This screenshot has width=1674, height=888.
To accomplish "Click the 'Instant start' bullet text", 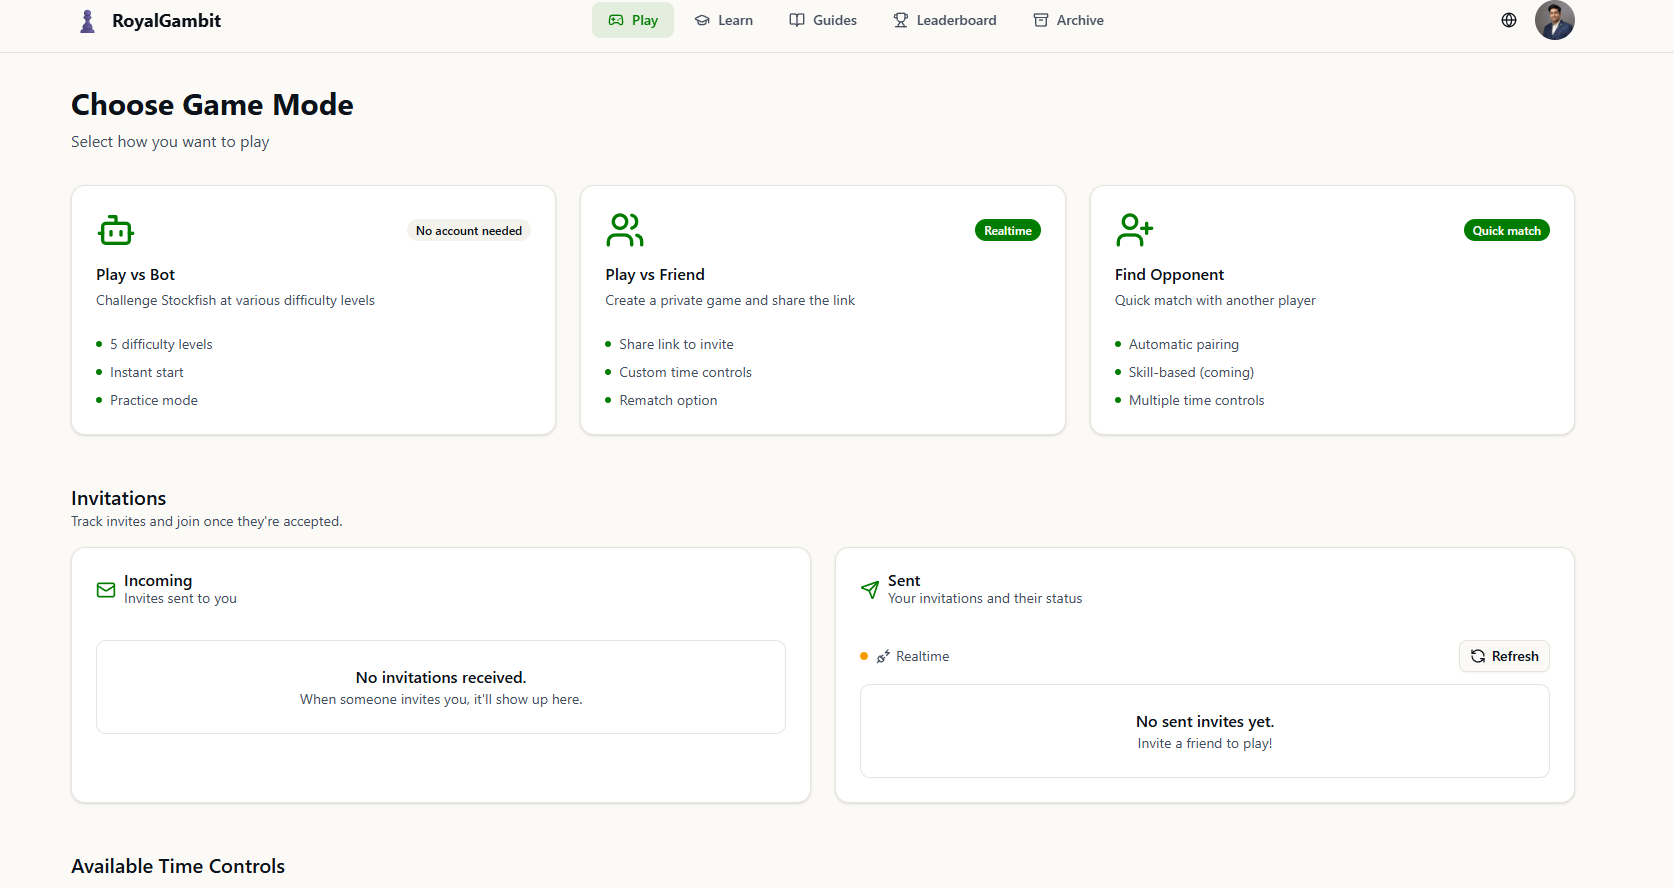I will pos(147,372).
